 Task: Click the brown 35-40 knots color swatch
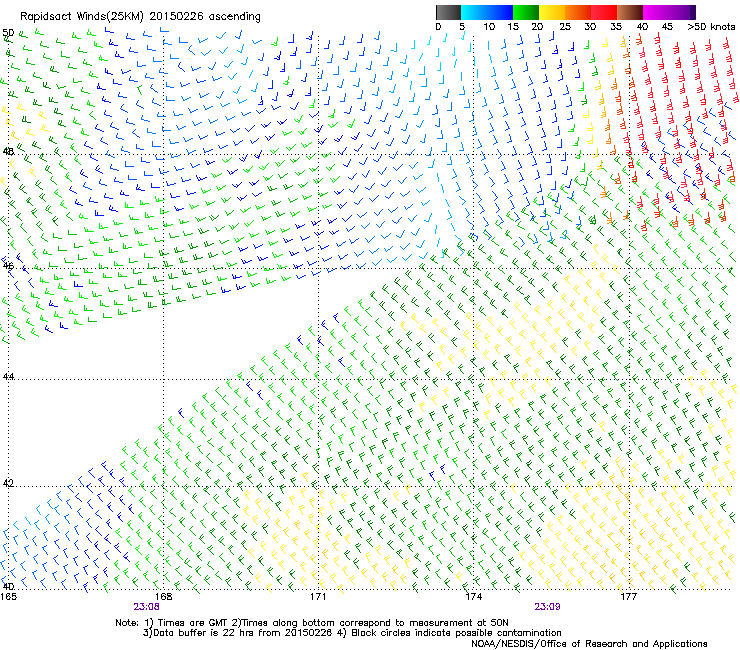[630, 12]
